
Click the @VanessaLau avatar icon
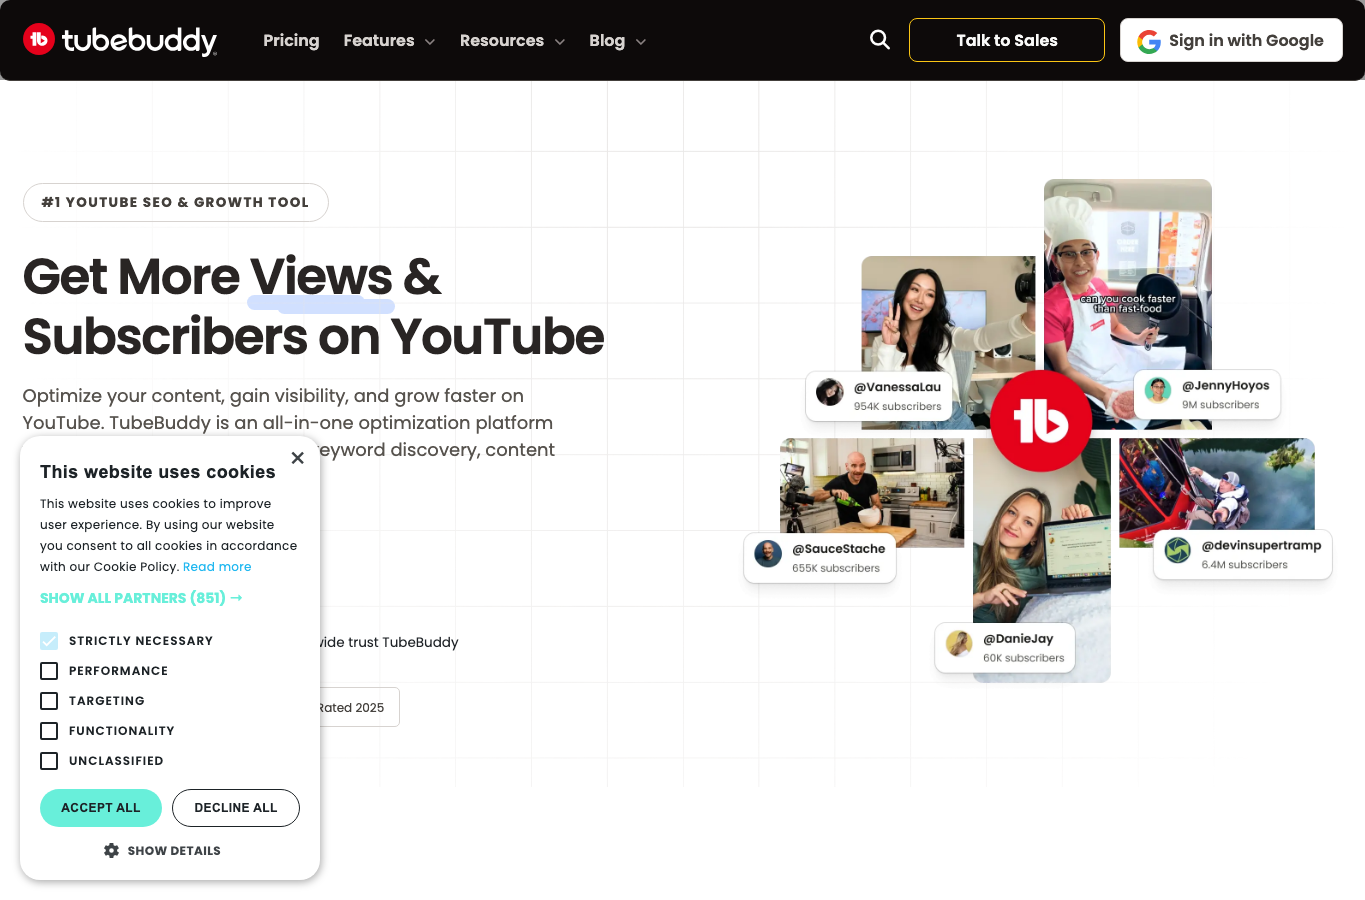coord(830,392)
